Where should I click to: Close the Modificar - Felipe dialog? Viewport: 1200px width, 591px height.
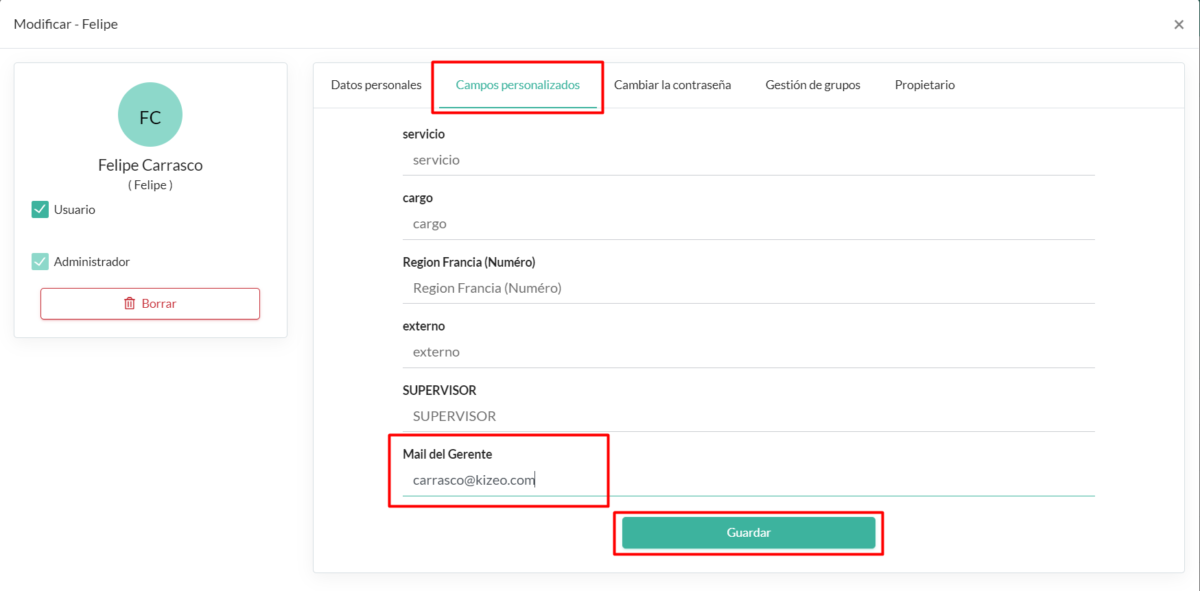pyautogui.click(x=1178, y=24)
